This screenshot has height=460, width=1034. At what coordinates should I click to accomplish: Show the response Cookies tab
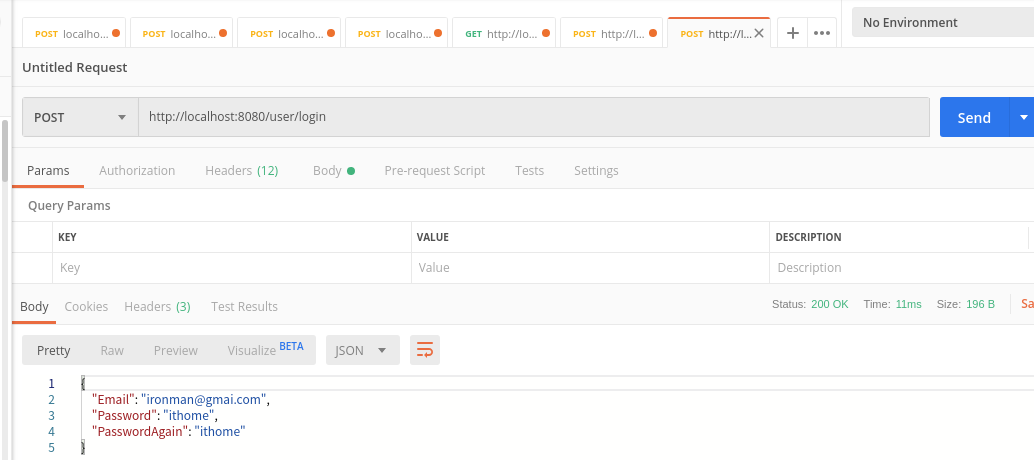coord(86,306)
